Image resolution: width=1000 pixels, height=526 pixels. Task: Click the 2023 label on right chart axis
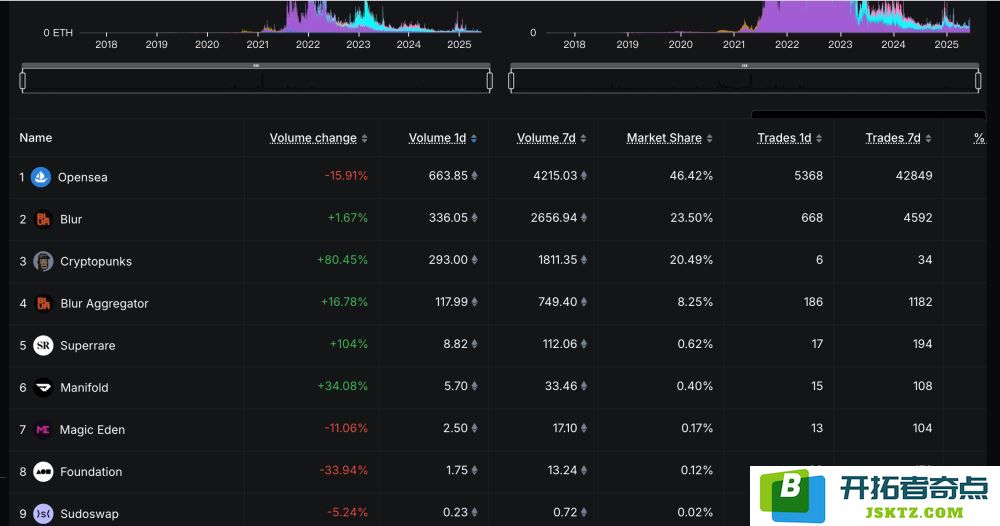840,44
